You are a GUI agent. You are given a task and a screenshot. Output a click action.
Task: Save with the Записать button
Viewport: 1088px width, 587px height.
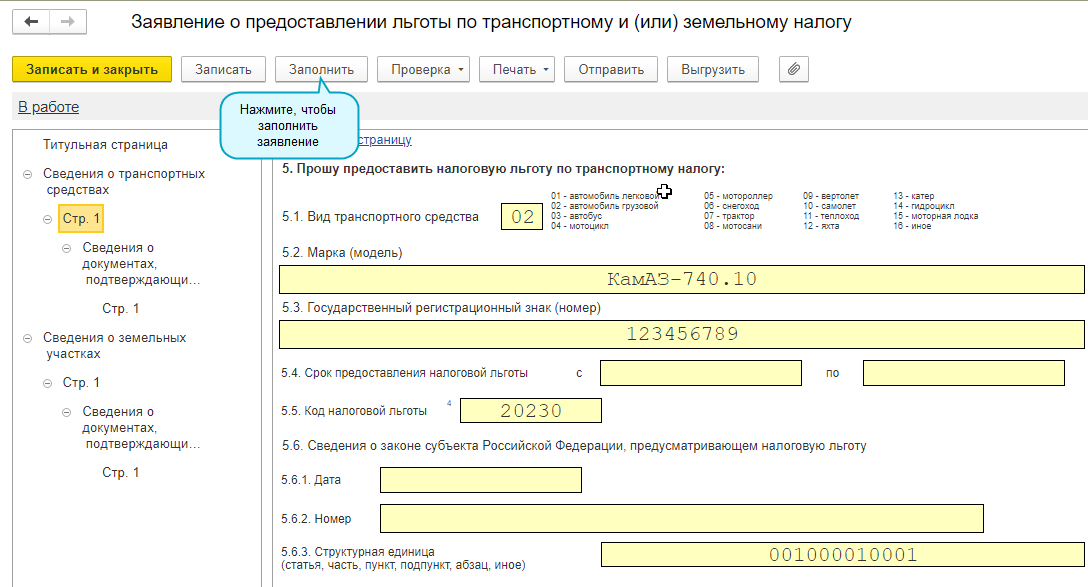tap(223, 69)
